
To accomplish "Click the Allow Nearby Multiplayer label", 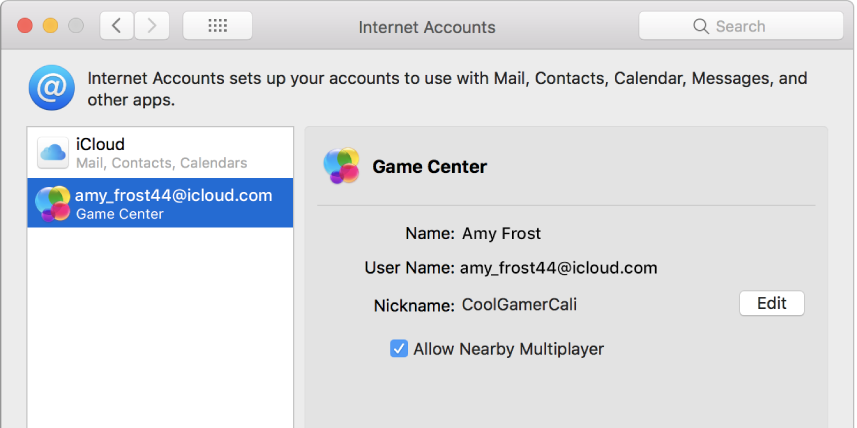I will 508,349.
